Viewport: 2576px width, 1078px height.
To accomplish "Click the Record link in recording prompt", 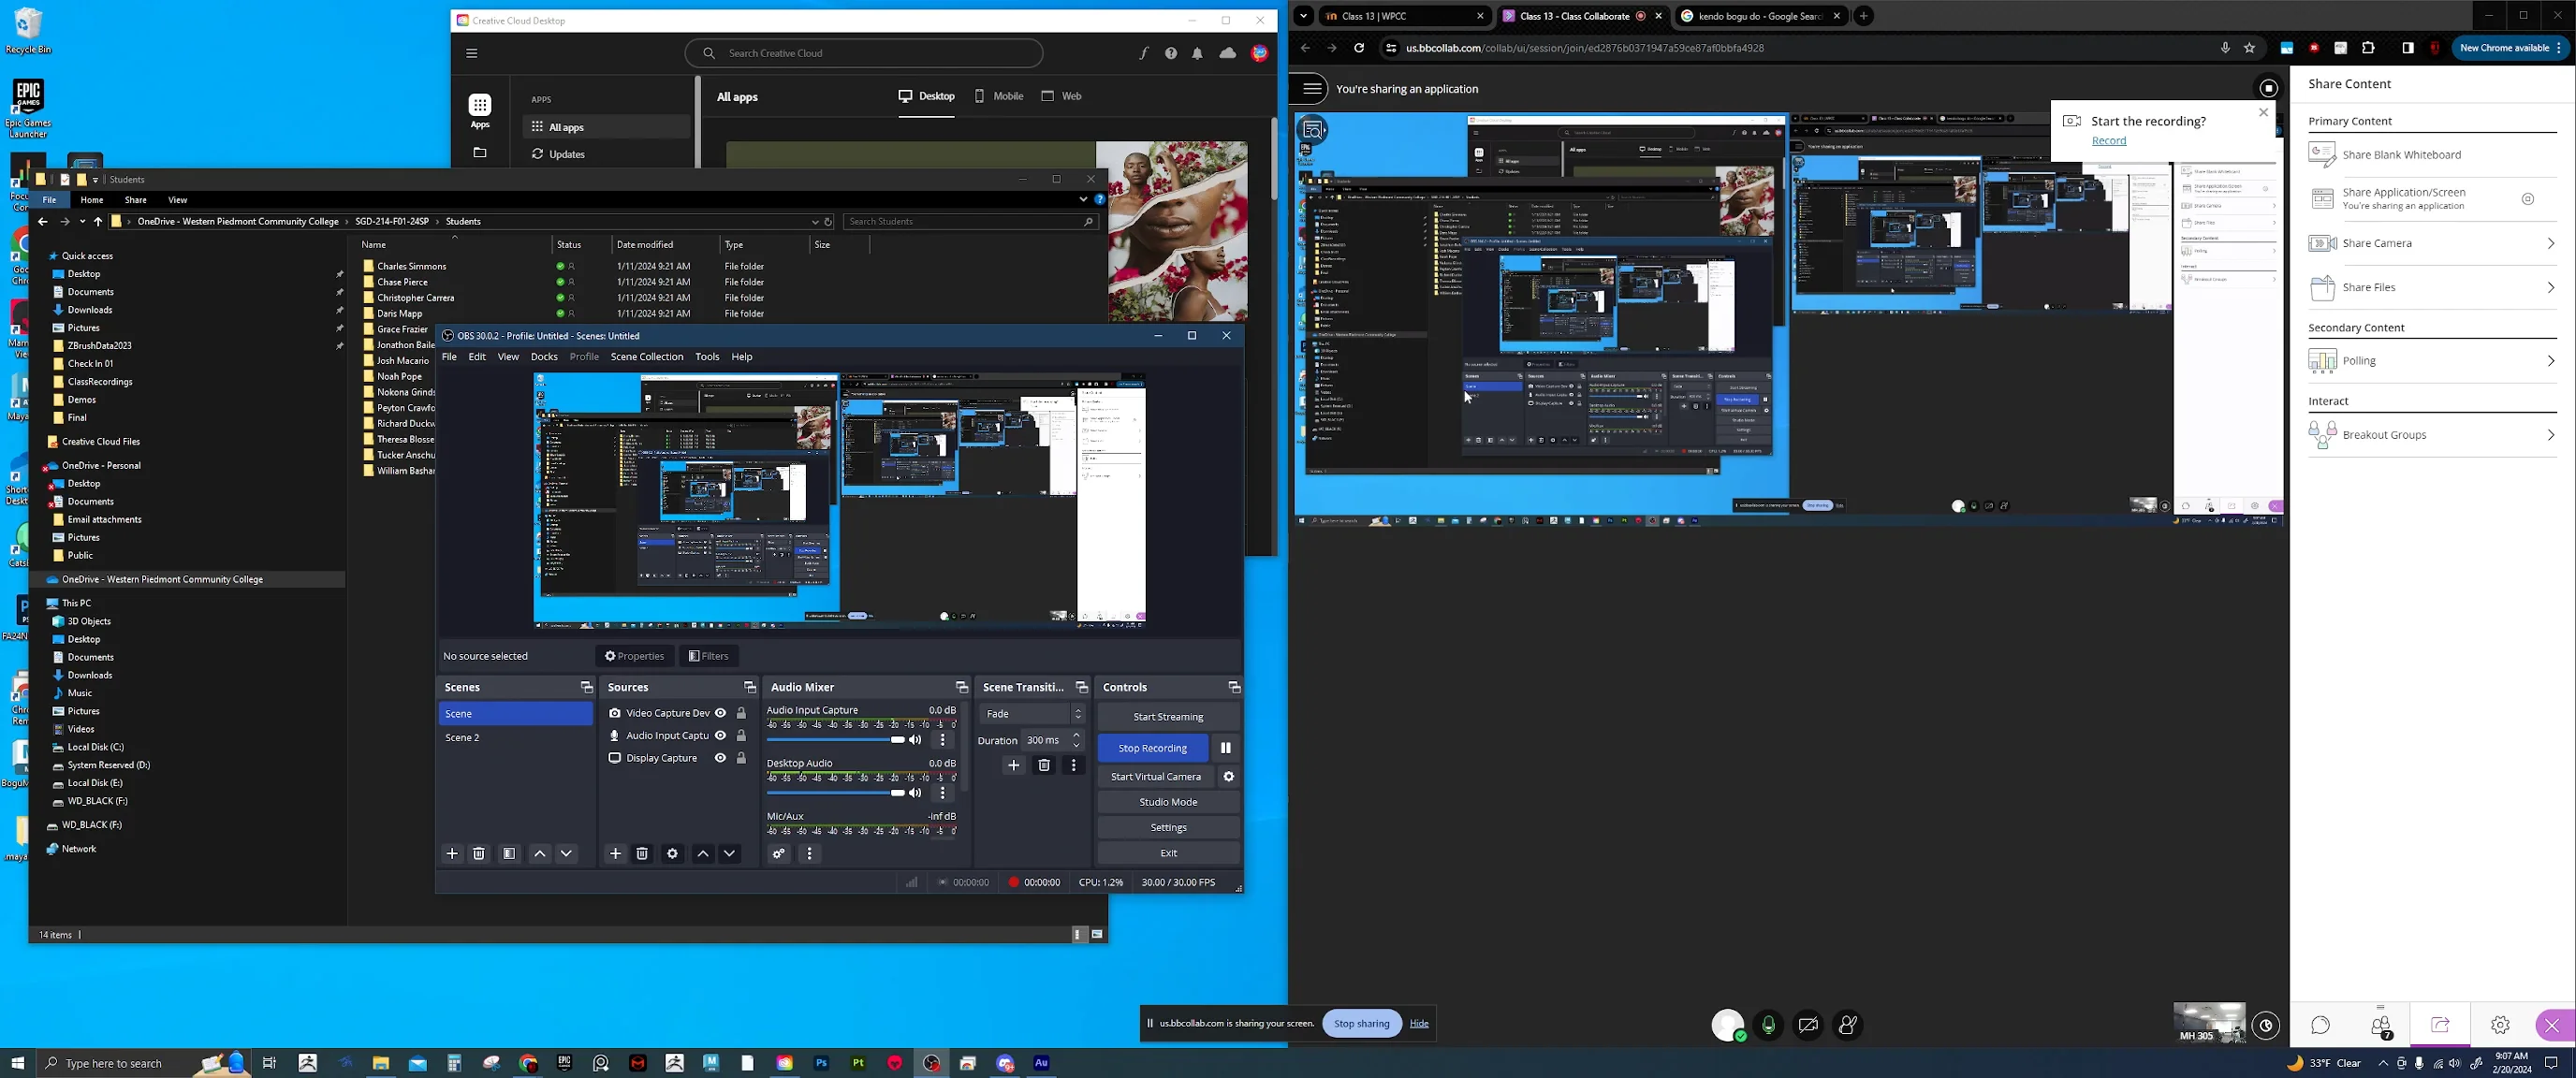I will click(x=2109, y=140).
